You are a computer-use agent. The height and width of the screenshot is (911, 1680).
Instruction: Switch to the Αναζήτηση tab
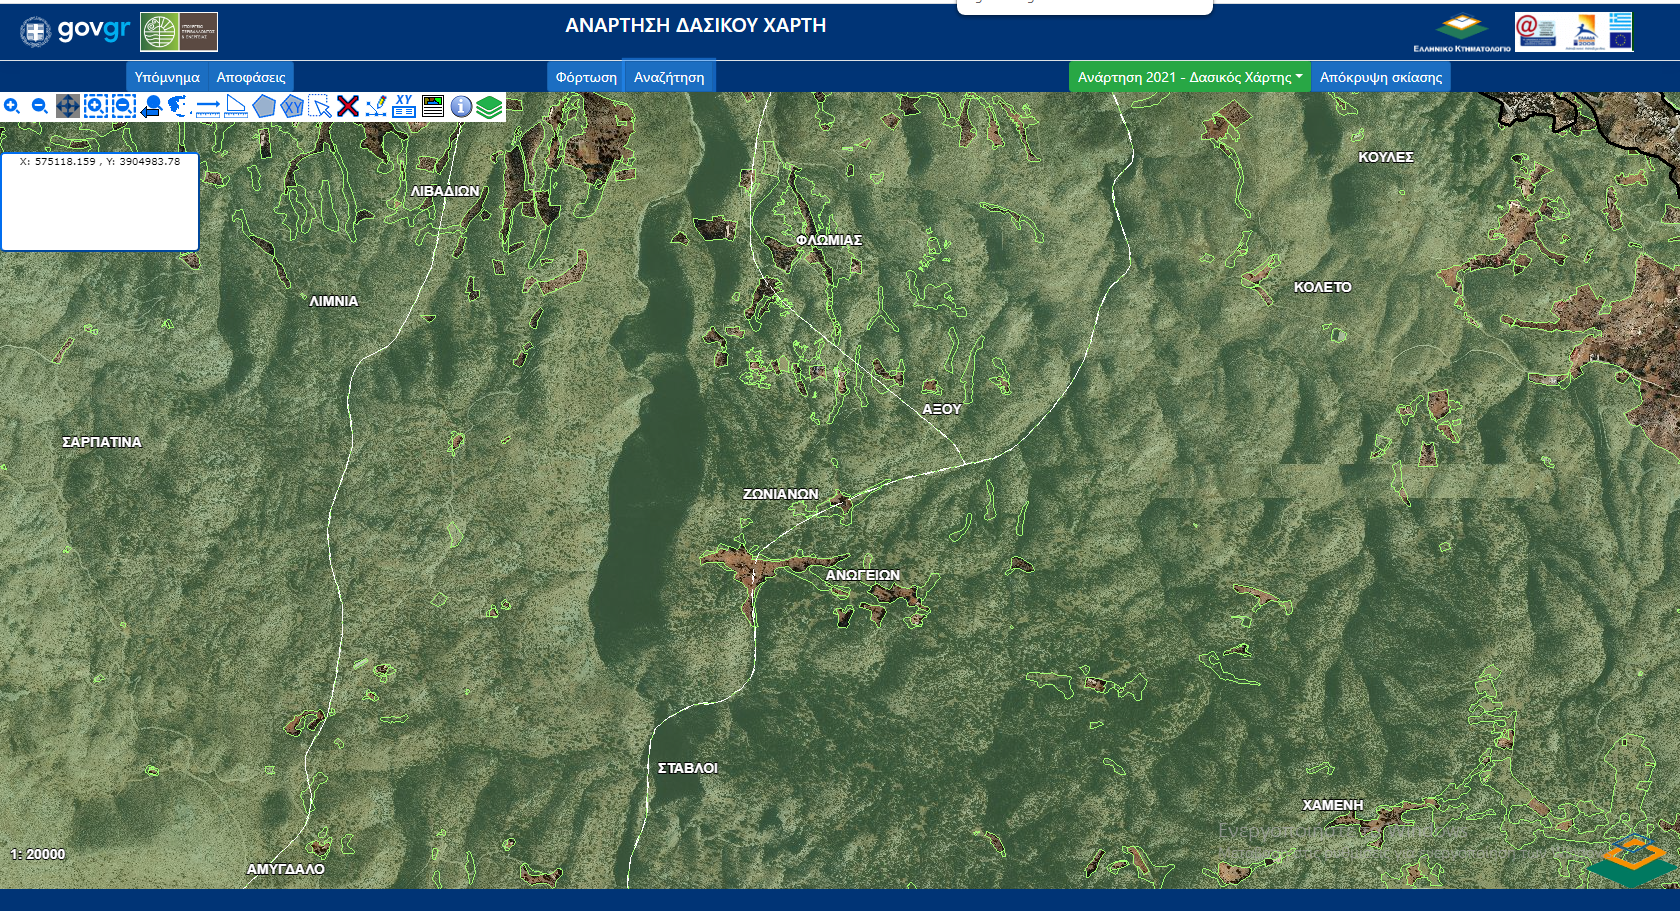point(669,77)
